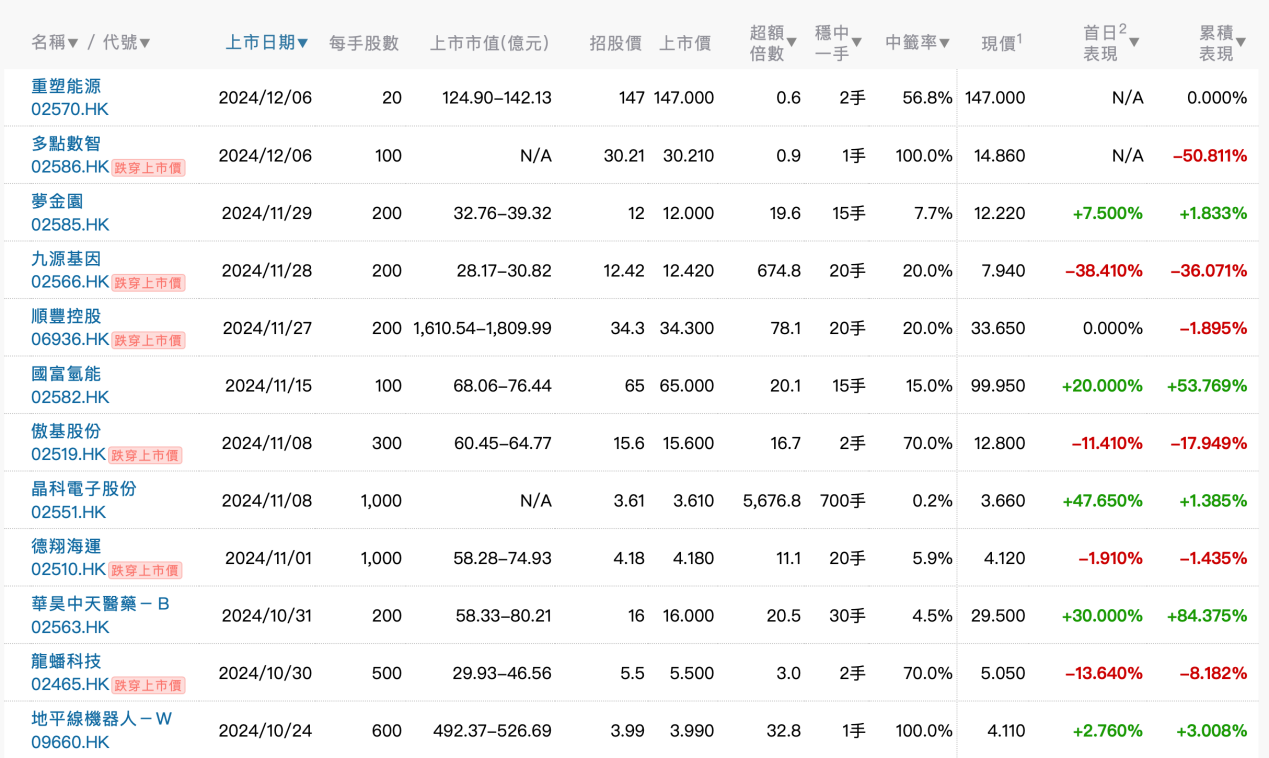Open 國富氫能 stock page

tap(66, 374)
